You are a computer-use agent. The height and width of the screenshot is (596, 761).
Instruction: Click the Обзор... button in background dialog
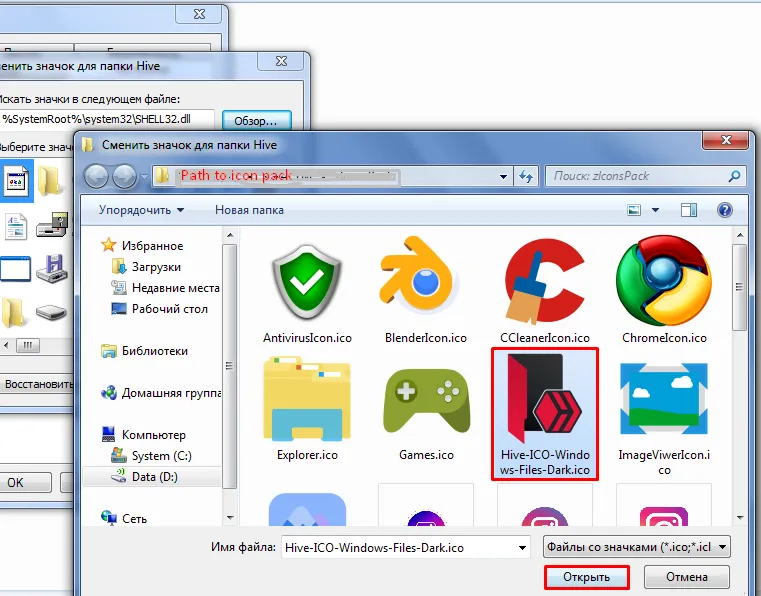[256, 120]
